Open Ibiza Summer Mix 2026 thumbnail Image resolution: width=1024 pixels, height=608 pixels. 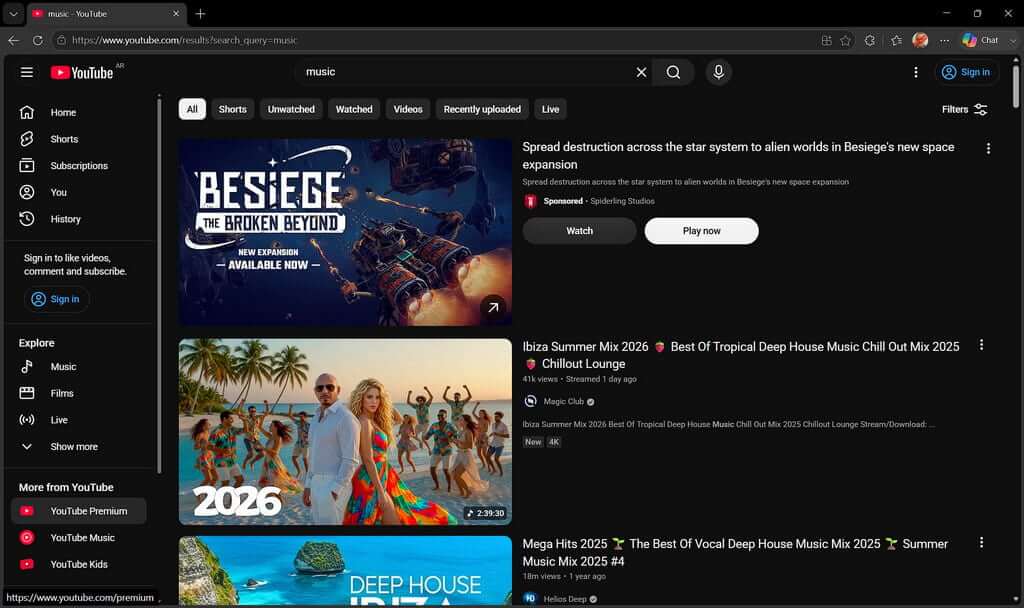click(345, 432)
